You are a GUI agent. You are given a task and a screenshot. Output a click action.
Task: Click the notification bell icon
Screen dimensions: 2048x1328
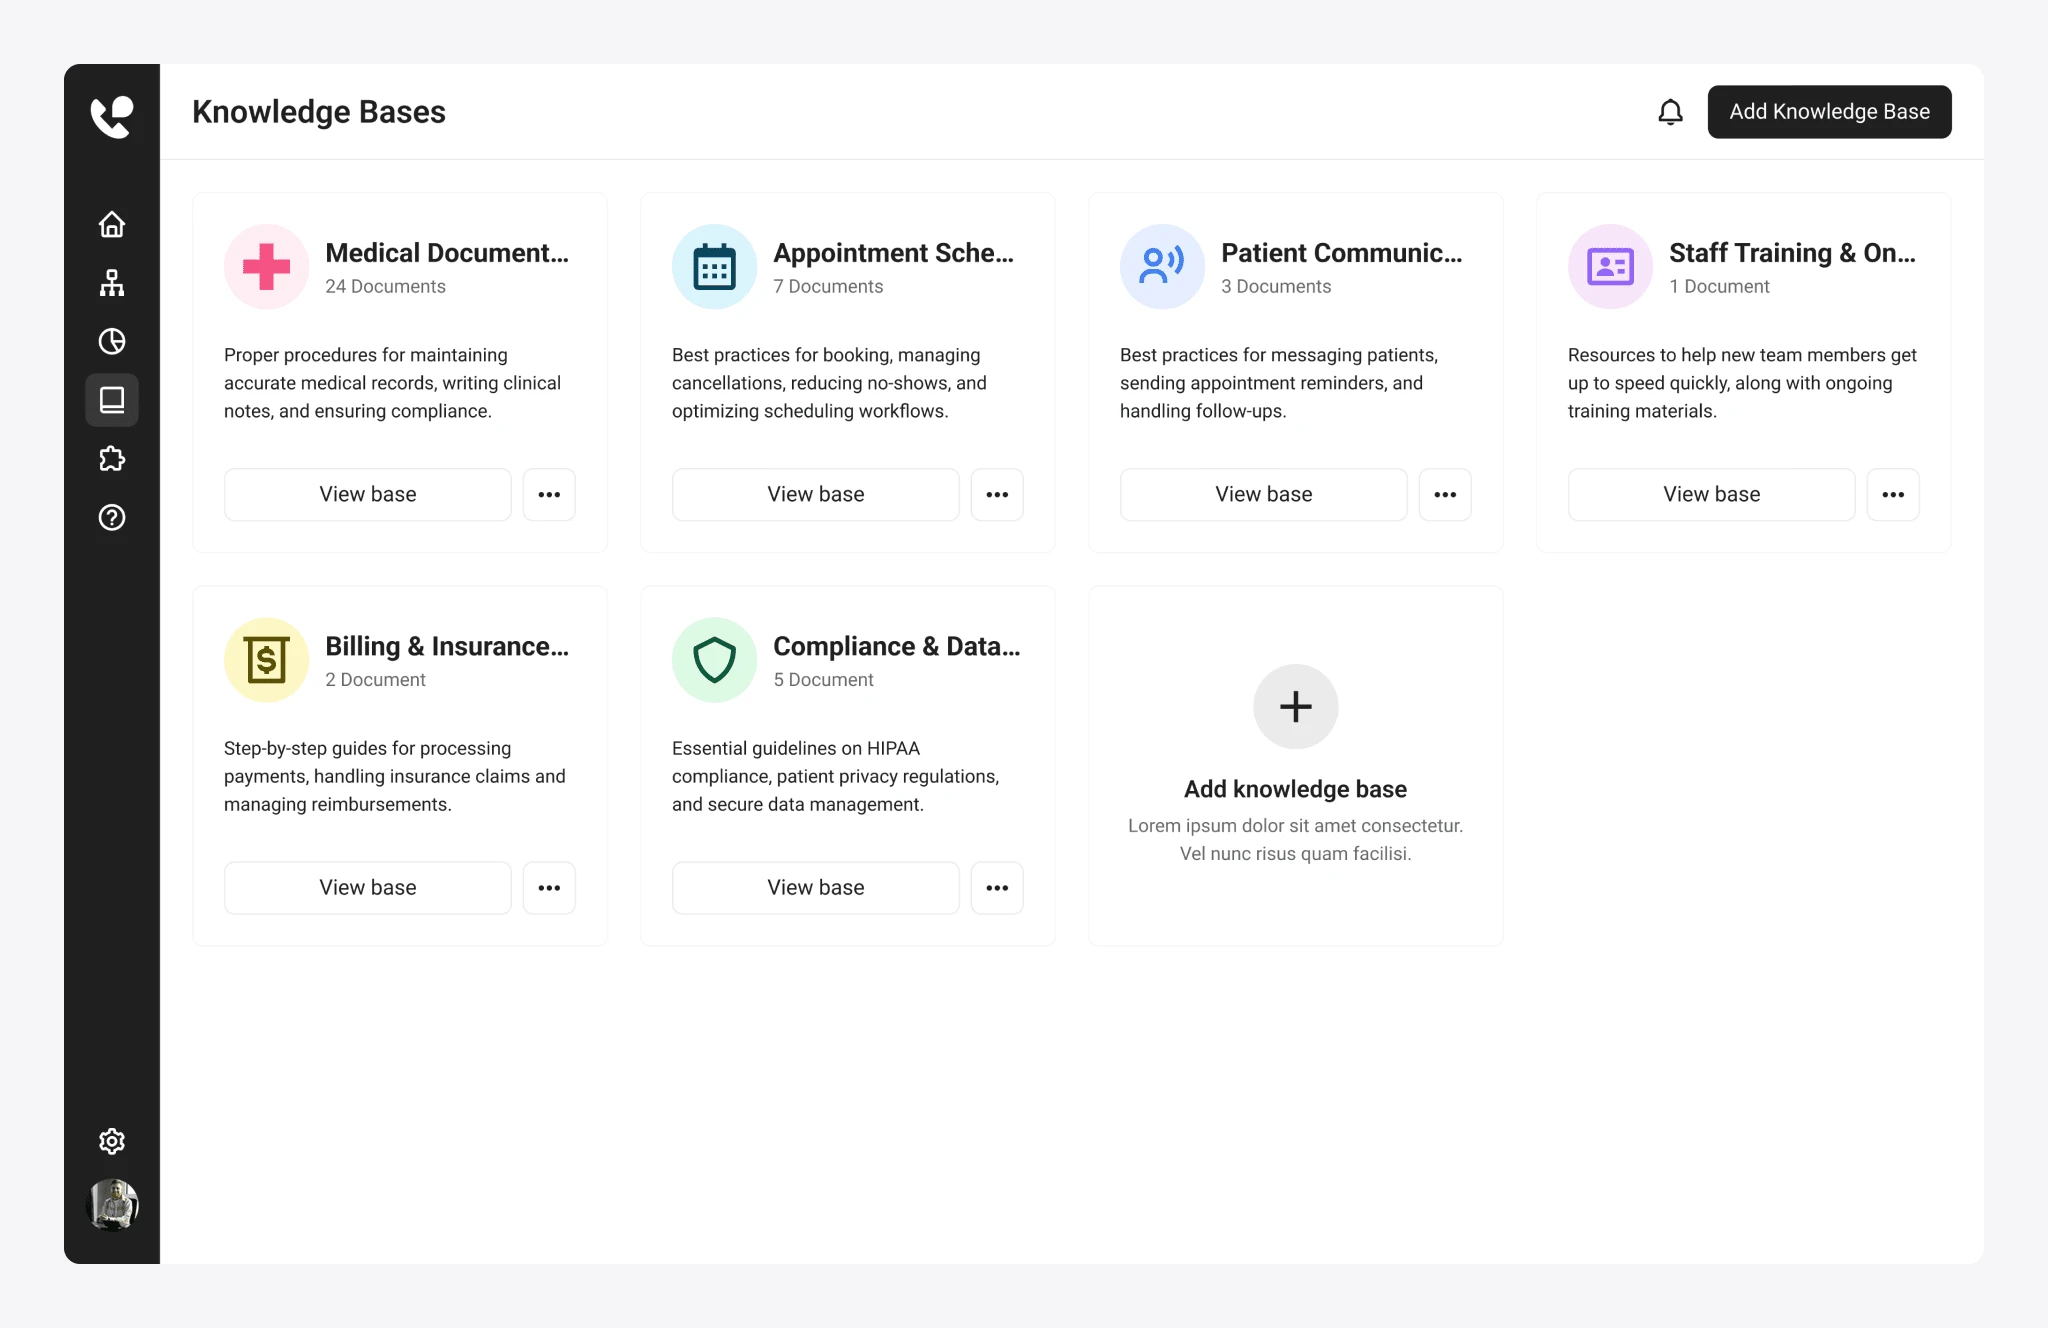(x=1670, y=112)
